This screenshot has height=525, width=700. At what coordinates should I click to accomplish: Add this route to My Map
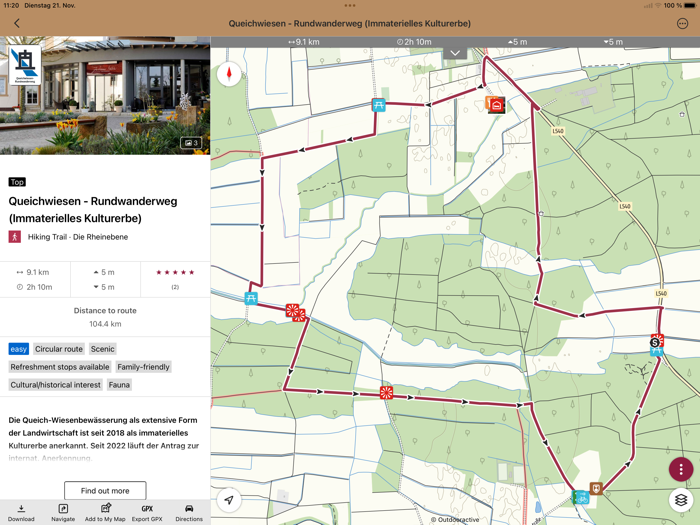click(105, 513)
